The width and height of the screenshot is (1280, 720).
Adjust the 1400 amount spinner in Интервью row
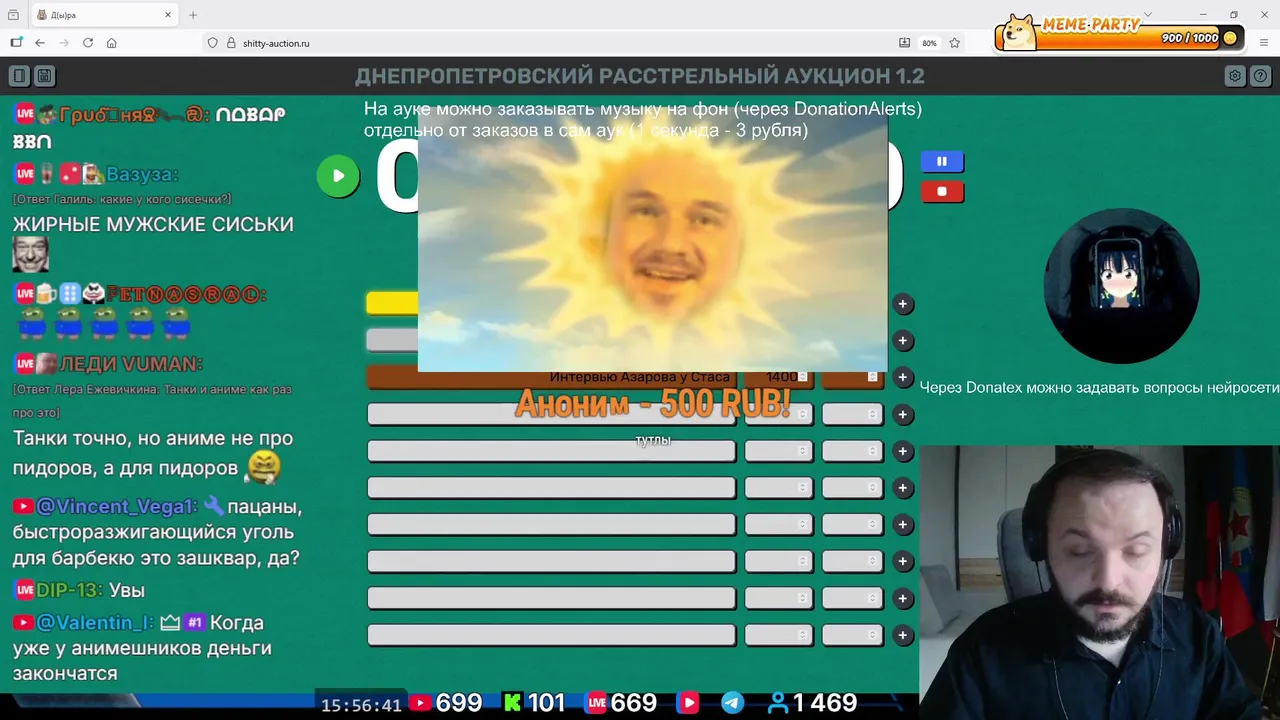point(802,377)
